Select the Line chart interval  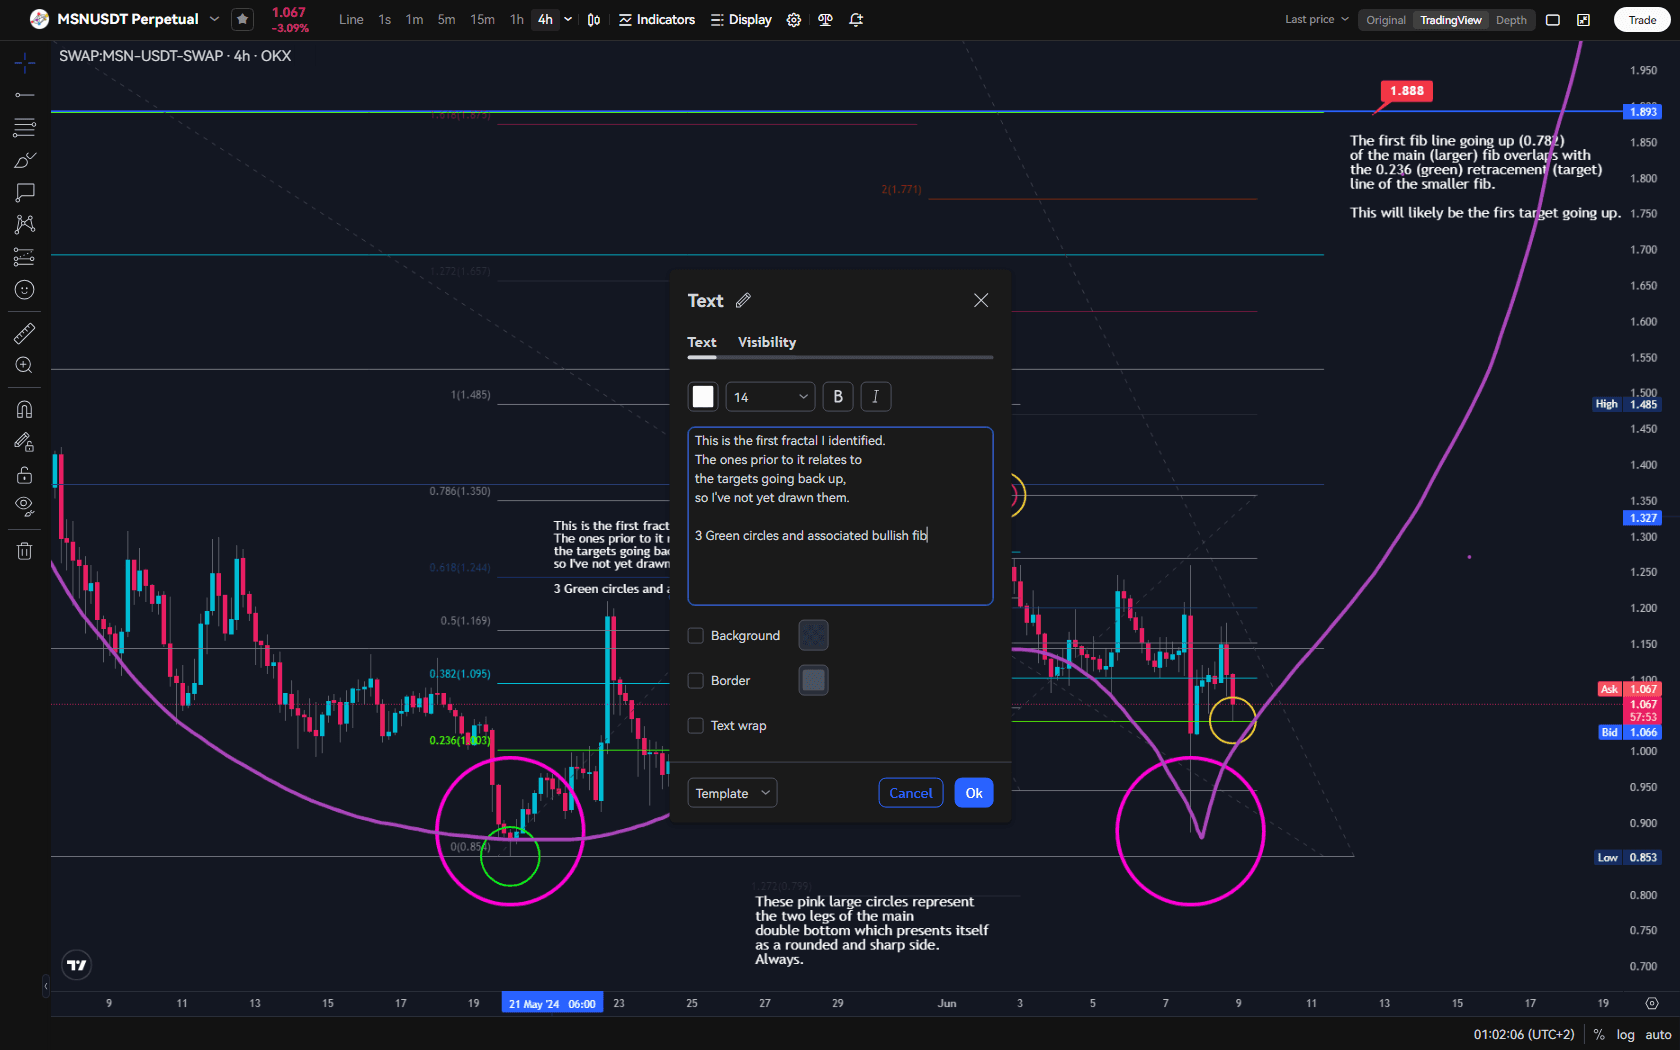[x=351, y=20]
